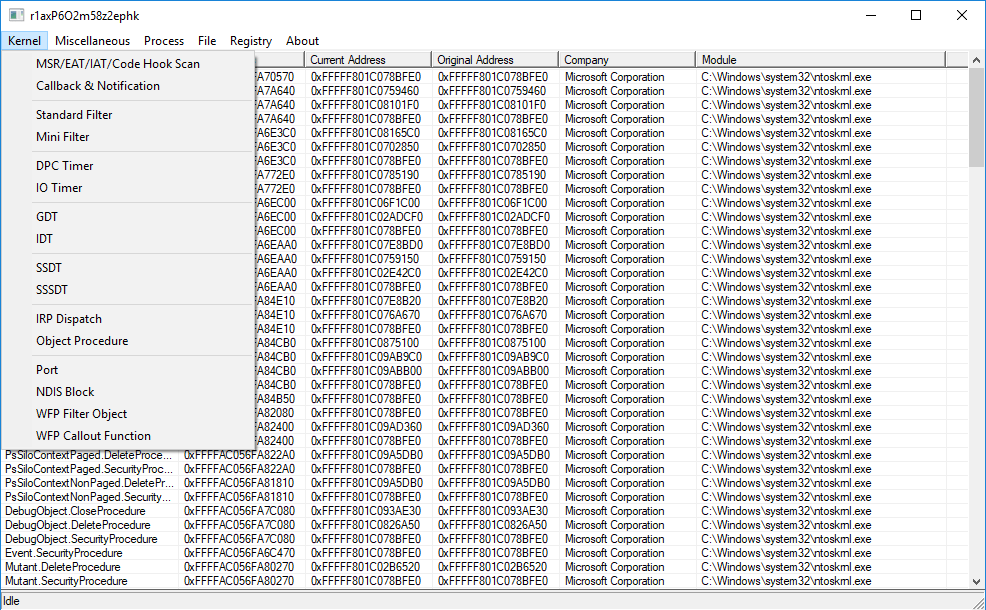Open the Miscellaneous menu
Viewport: 986px width, 610px height.
pyautogui.click(x=92, y=41)
